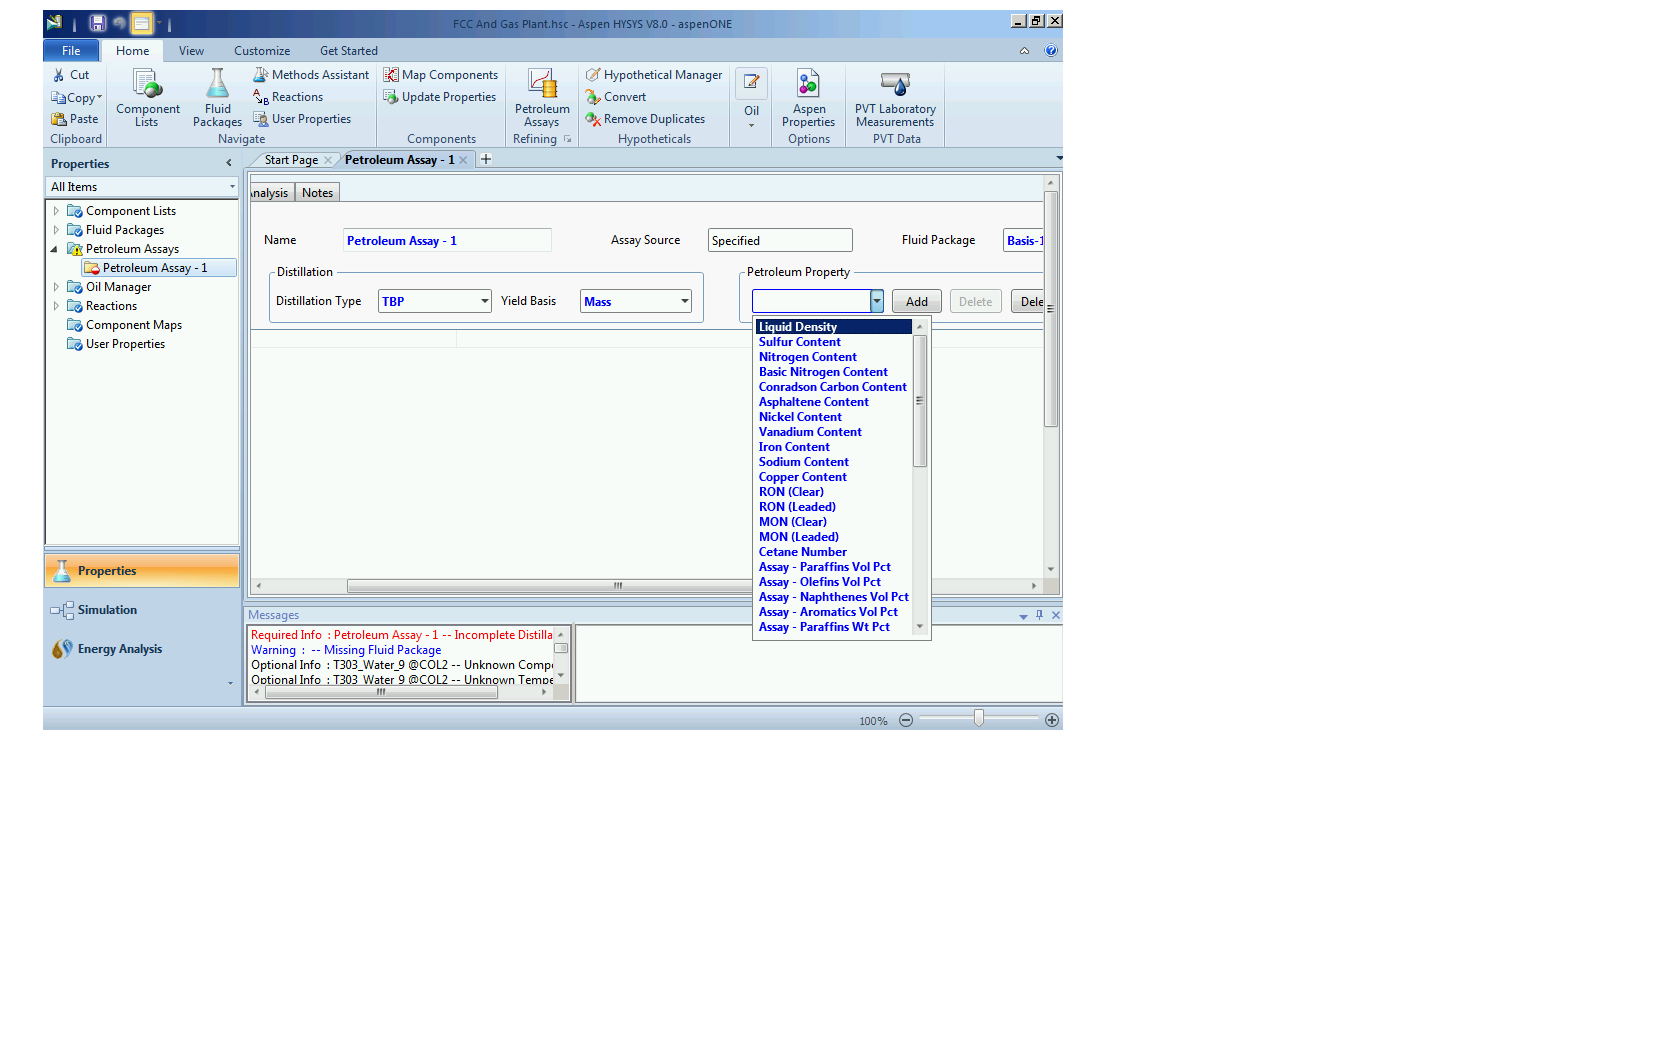Switch to the Customize ribbon tab

262,51
